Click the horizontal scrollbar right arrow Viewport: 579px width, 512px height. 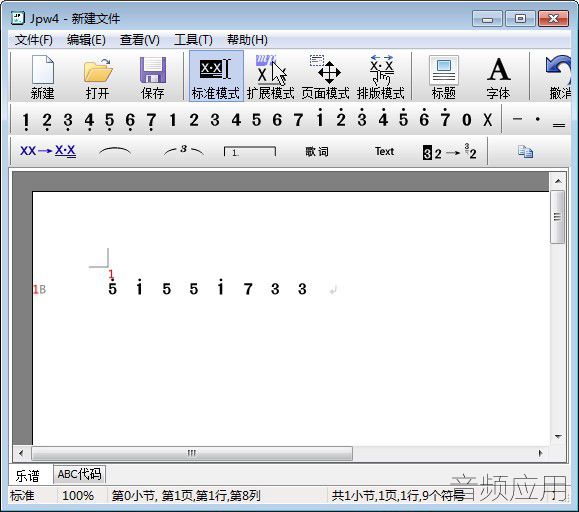coord(541,453)
